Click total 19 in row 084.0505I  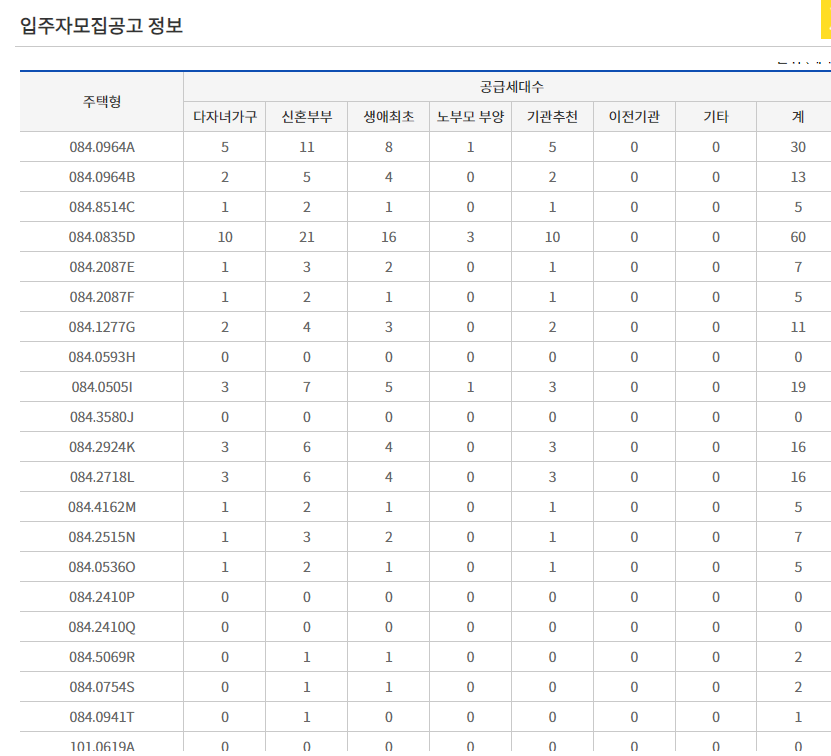tap(798, 387)
